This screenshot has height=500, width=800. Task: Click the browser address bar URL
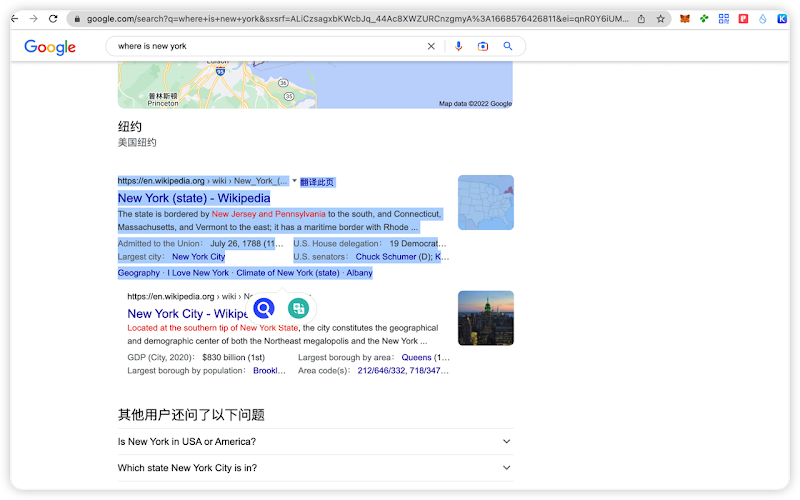tap(357, 19)
